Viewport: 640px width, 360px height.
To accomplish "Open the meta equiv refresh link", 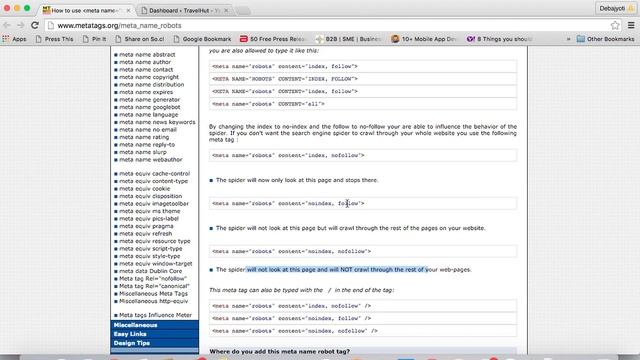I will [x=145, y=233].
